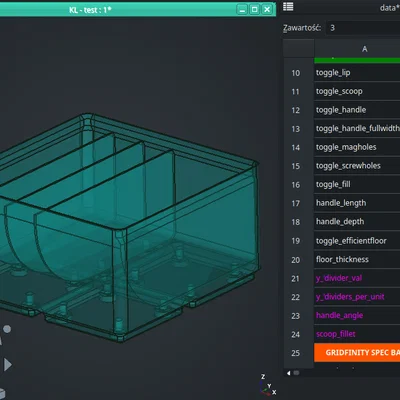Select the floor_thickness cell
This screenshot has width=400, height=400.
point(357,260)
